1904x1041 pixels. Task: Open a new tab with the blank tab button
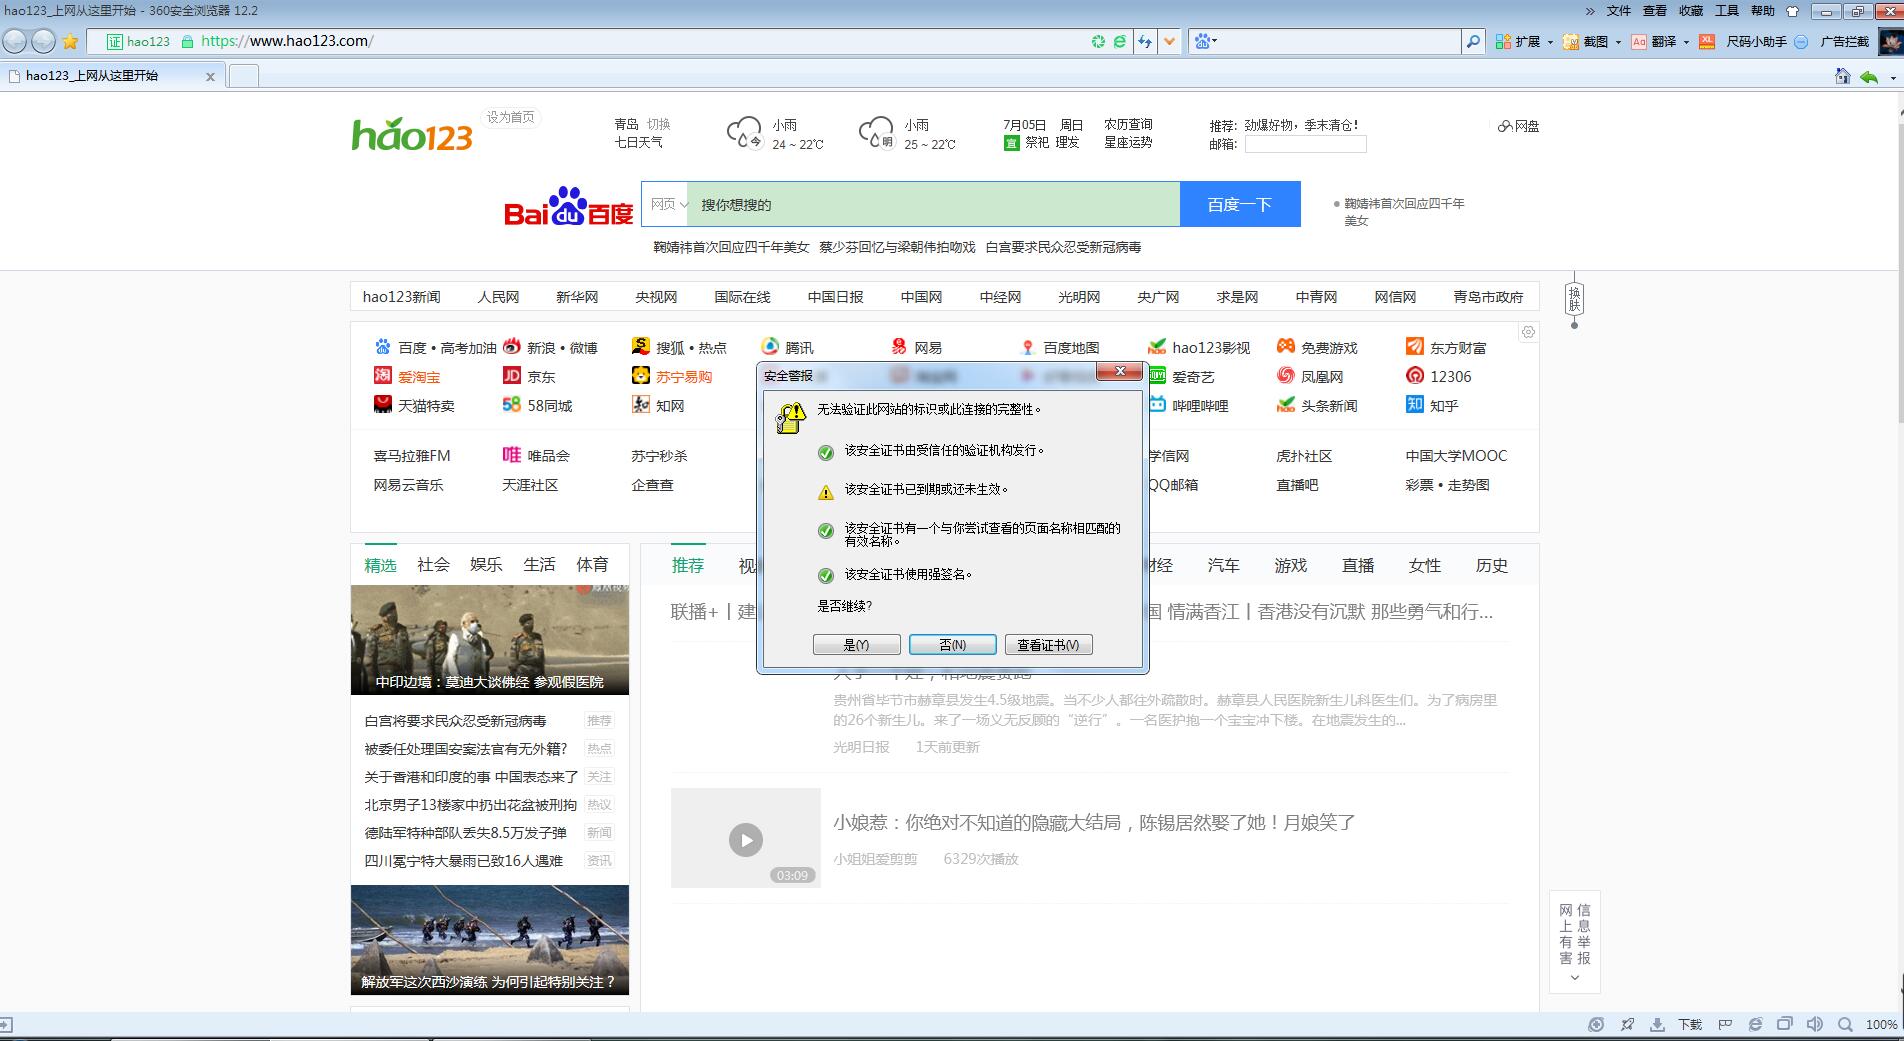click(244, 76)
